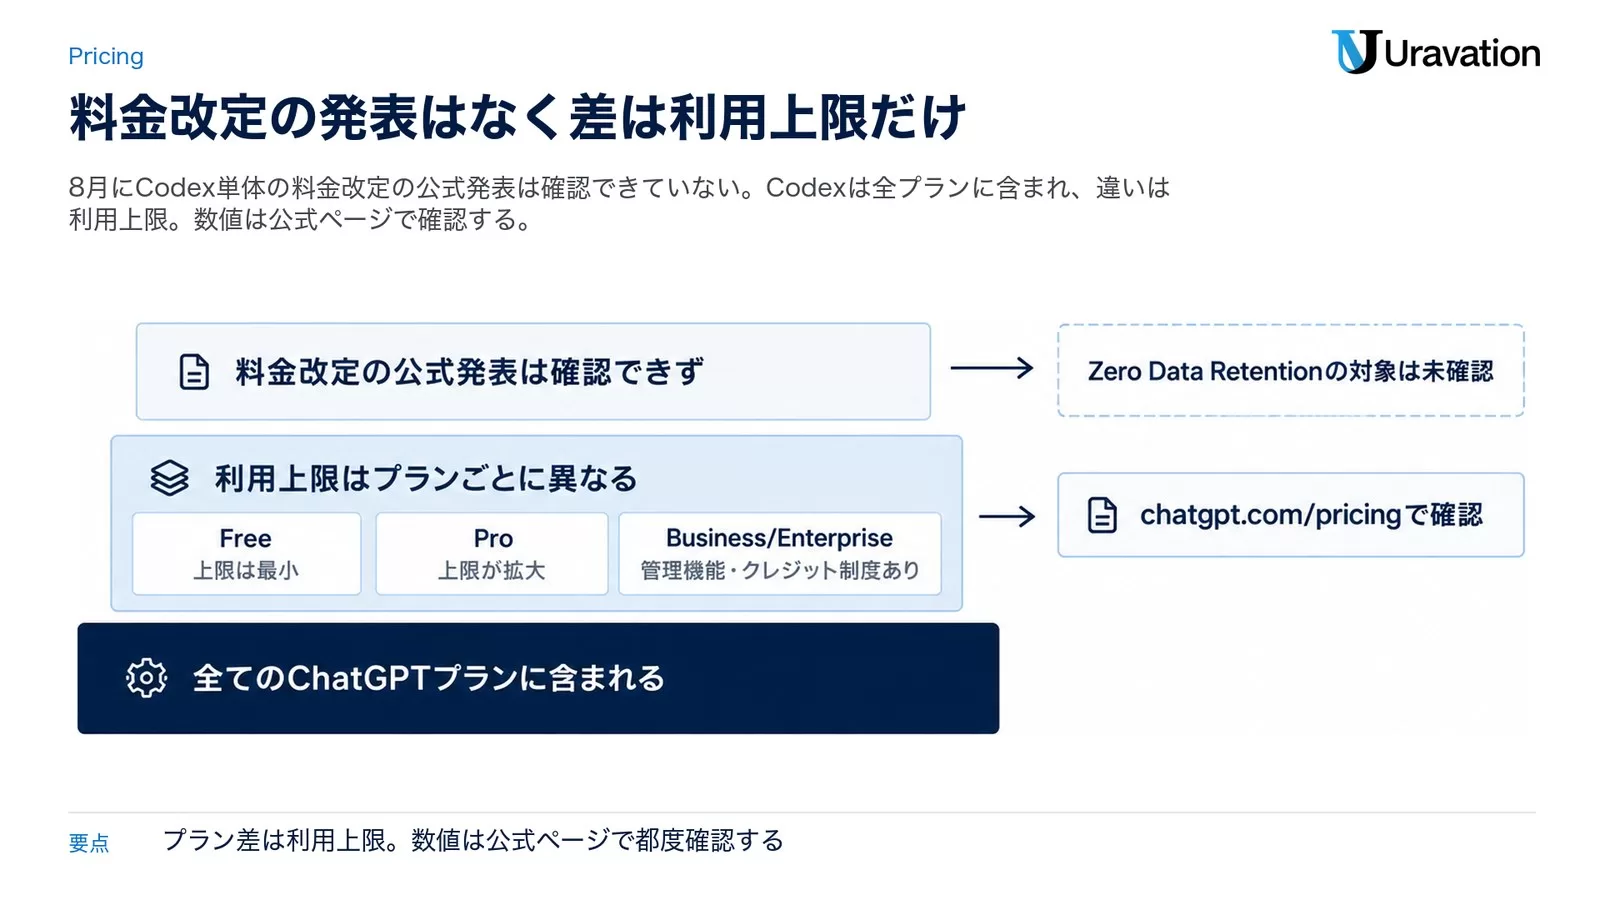
Task: Open the chatgpt.com/pricingで確認 box
Action: tap(1290, 515)
